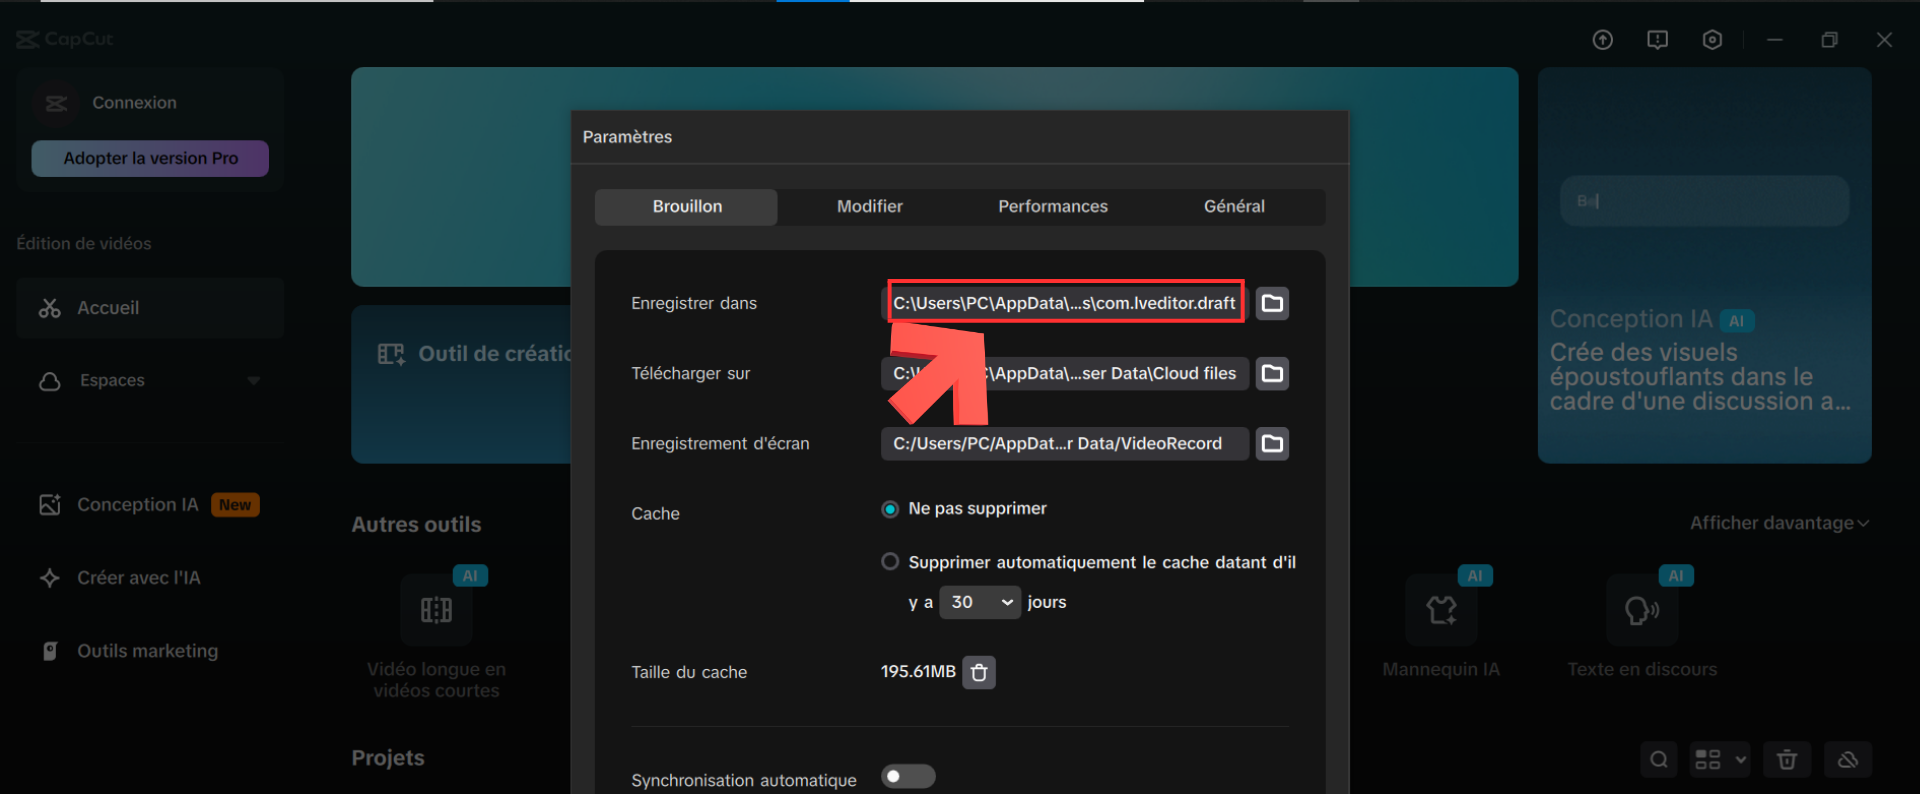
Task: Click Connexion to sign in
Action: (134, 103)
